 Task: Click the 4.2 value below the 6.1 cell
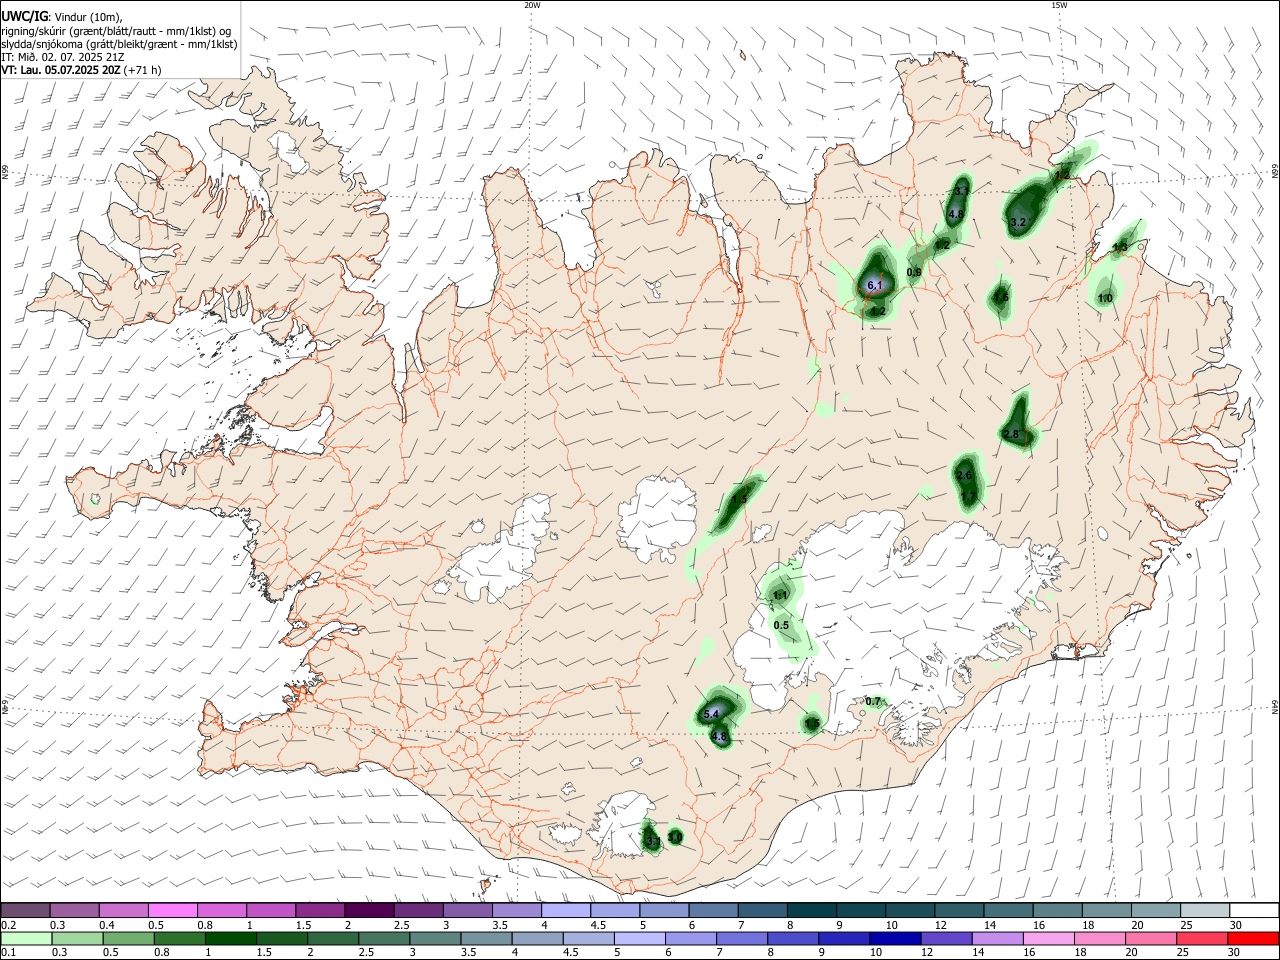click(878, 311)
